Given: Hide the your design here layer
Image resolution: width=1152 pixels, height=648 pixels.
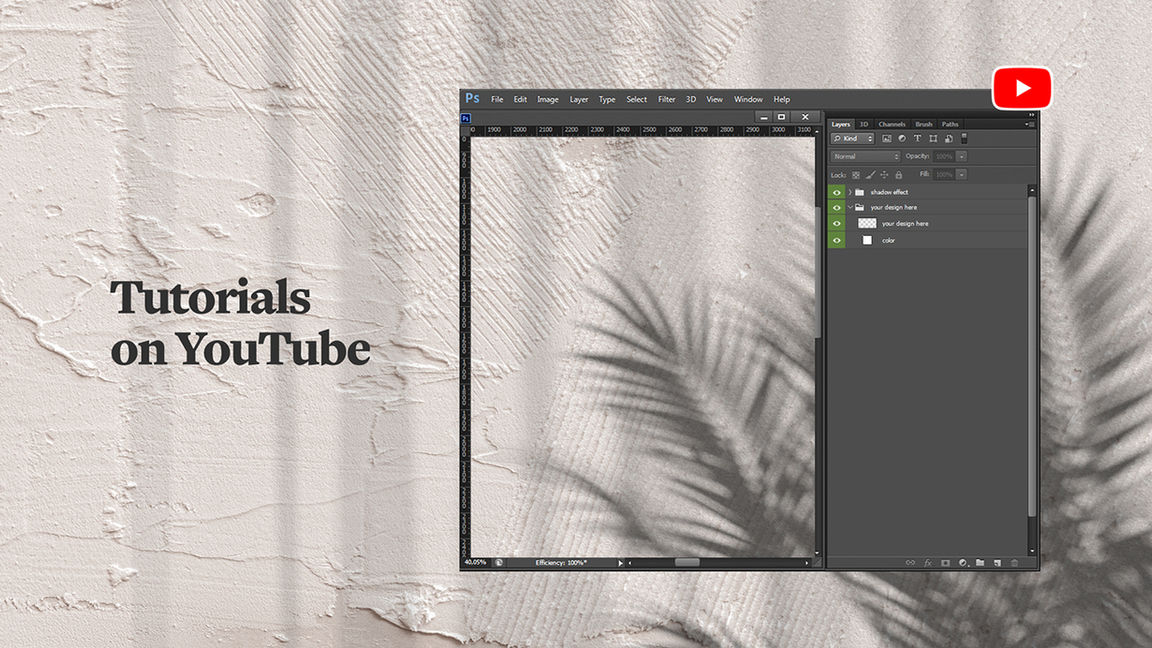Looking at the screenshot, I should [x=837, y=223].
